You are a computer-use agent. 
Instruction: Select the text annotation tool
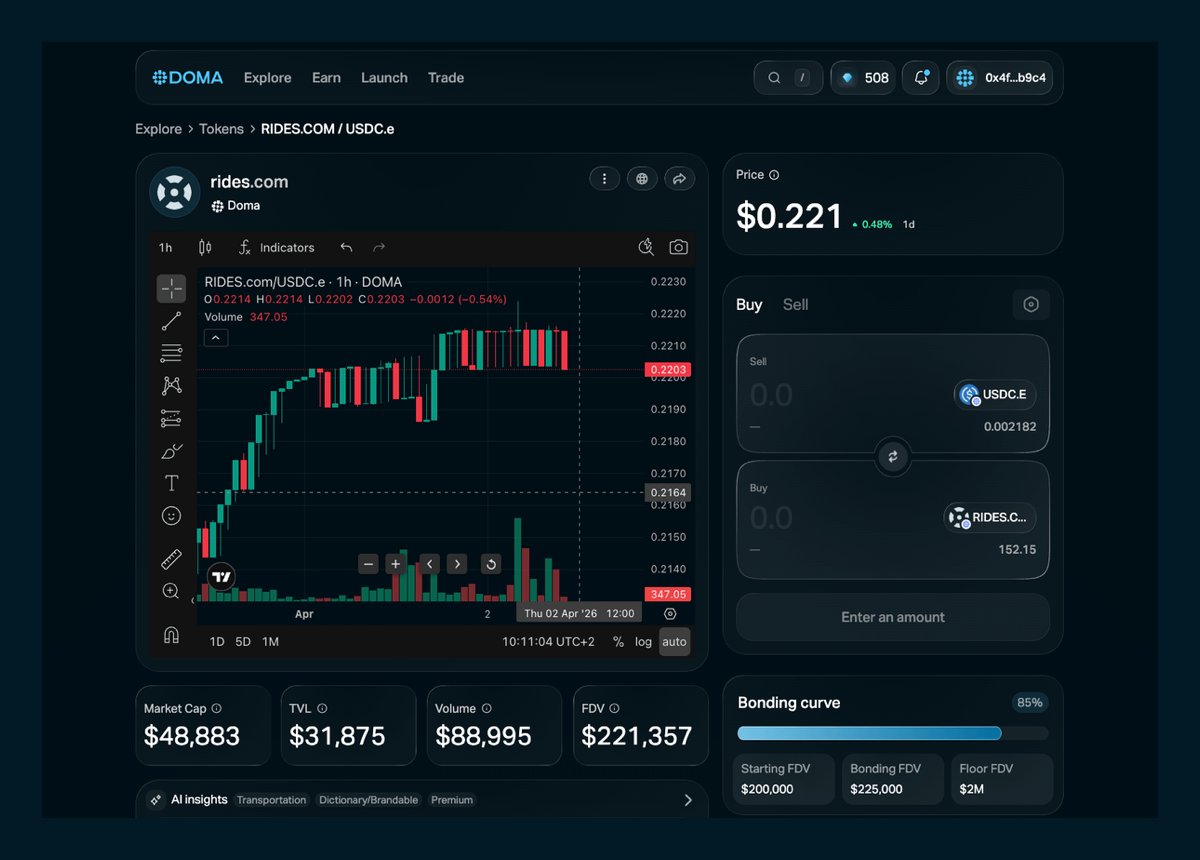click(171, 483)
